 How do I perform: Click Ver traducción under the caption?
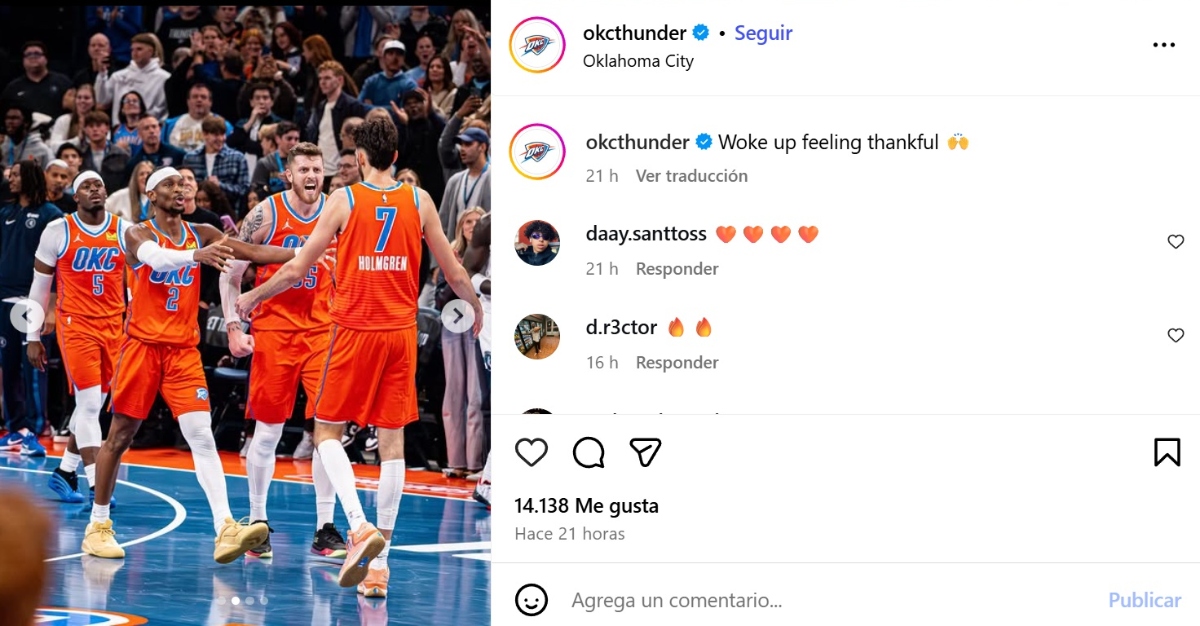pyautogui.click(x=692, y=176)
